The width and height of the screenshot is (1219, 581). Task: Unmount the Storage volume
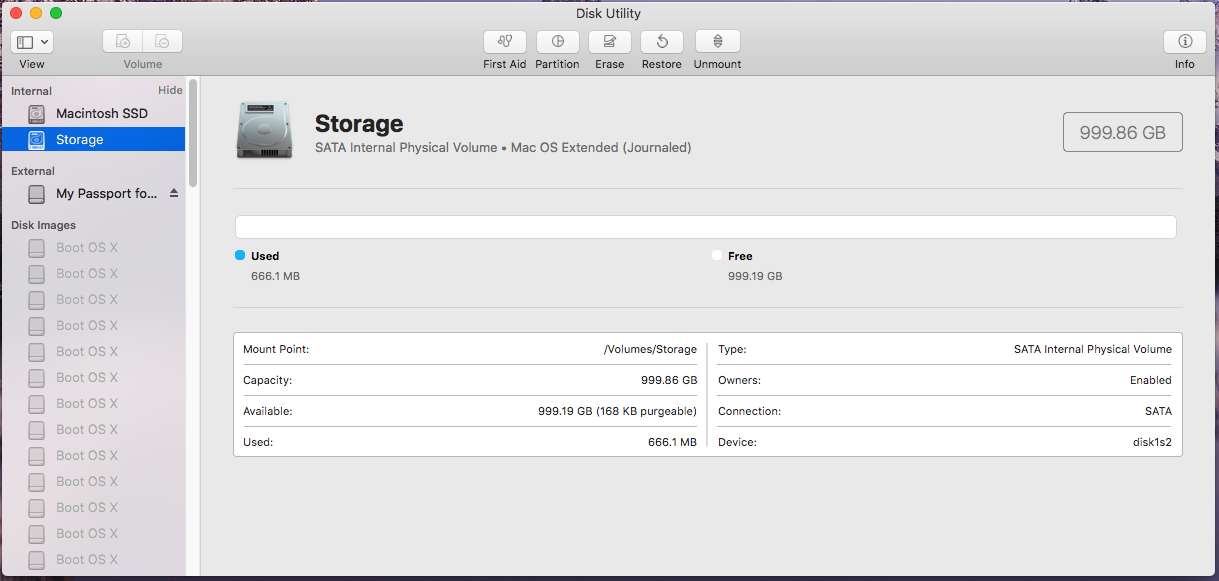[x=717, y=42]
